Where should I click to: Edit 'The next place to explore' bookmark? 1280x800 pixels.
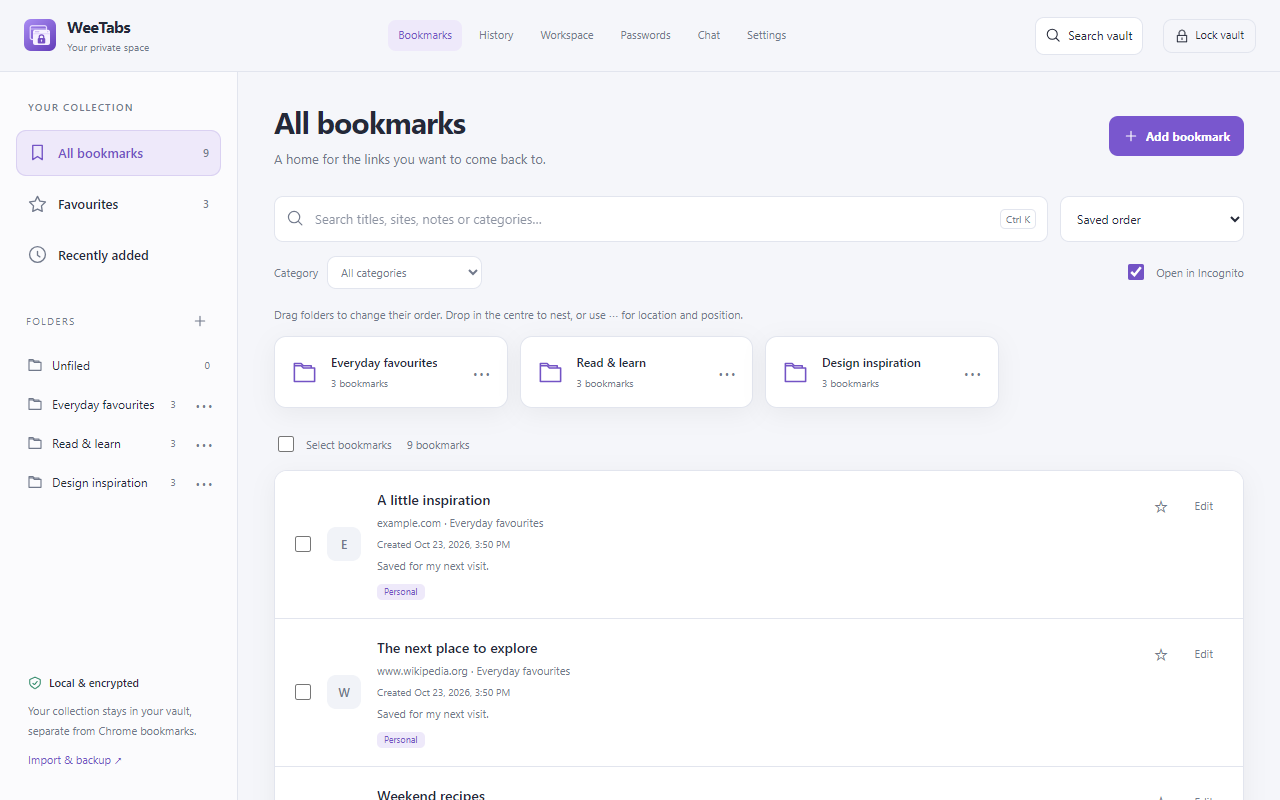1204,655
